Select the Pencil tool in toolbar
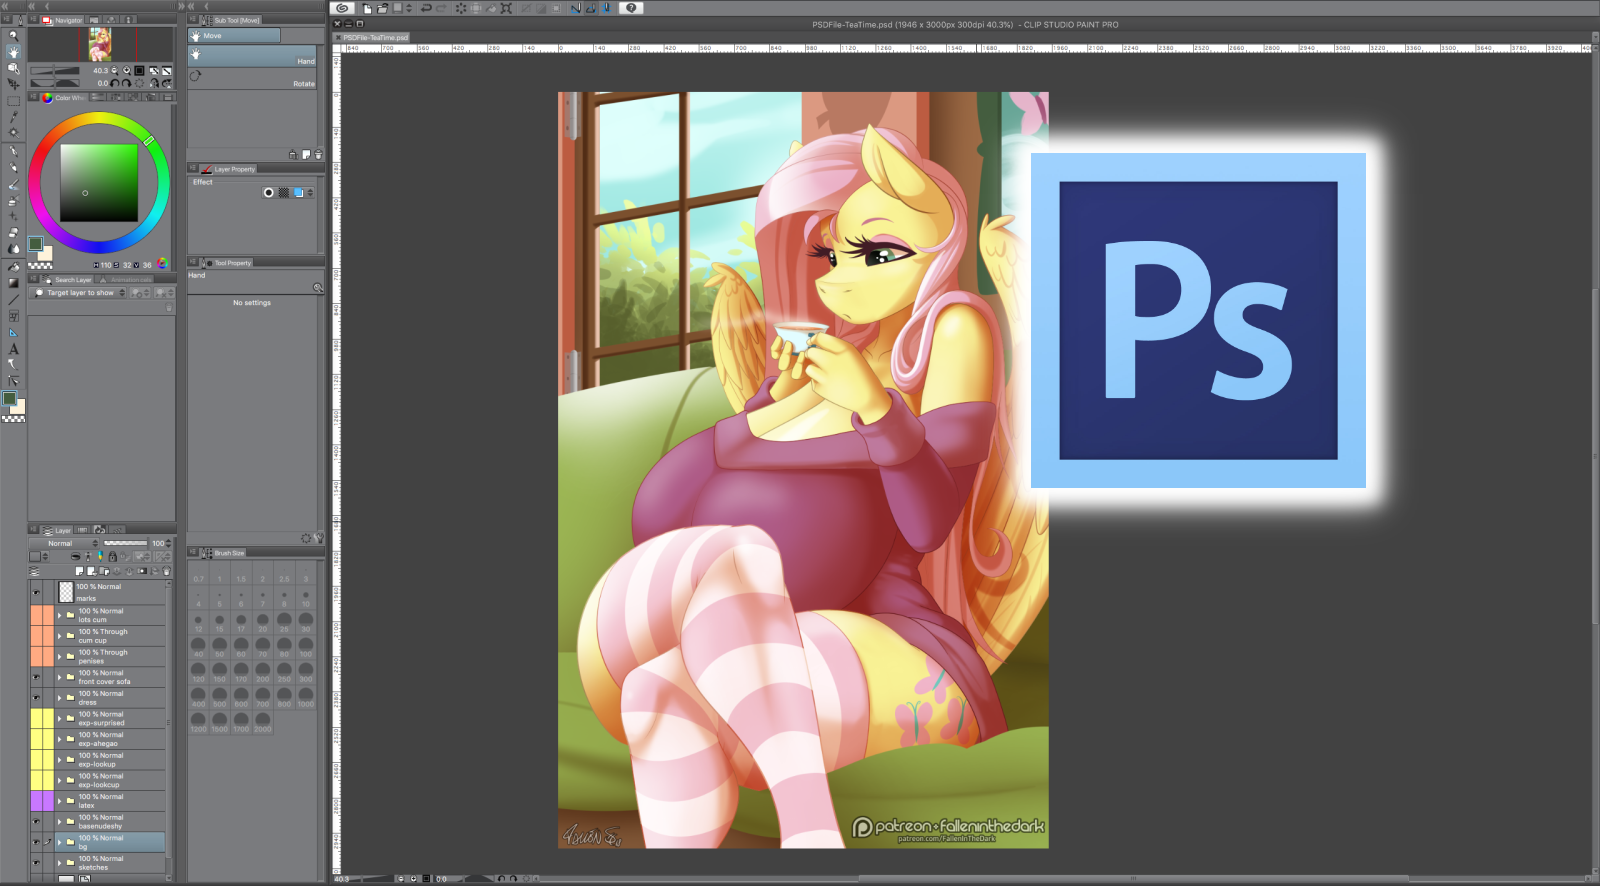Viewport: 1600px width, 886px height. point(13,168)
